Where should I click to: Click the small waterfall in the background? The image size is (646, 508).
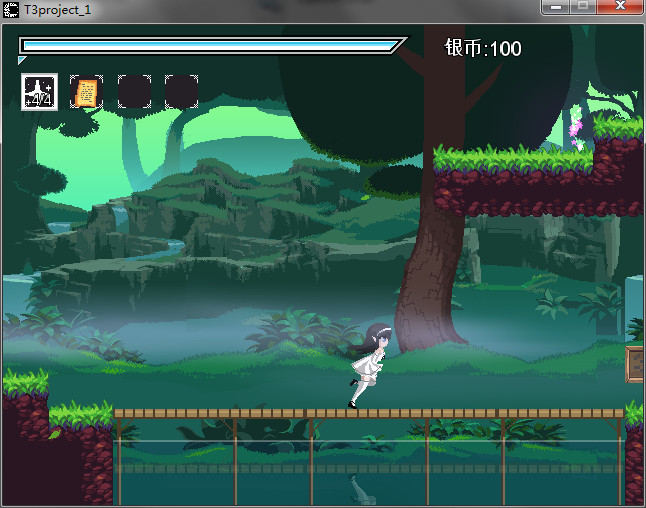120,215
